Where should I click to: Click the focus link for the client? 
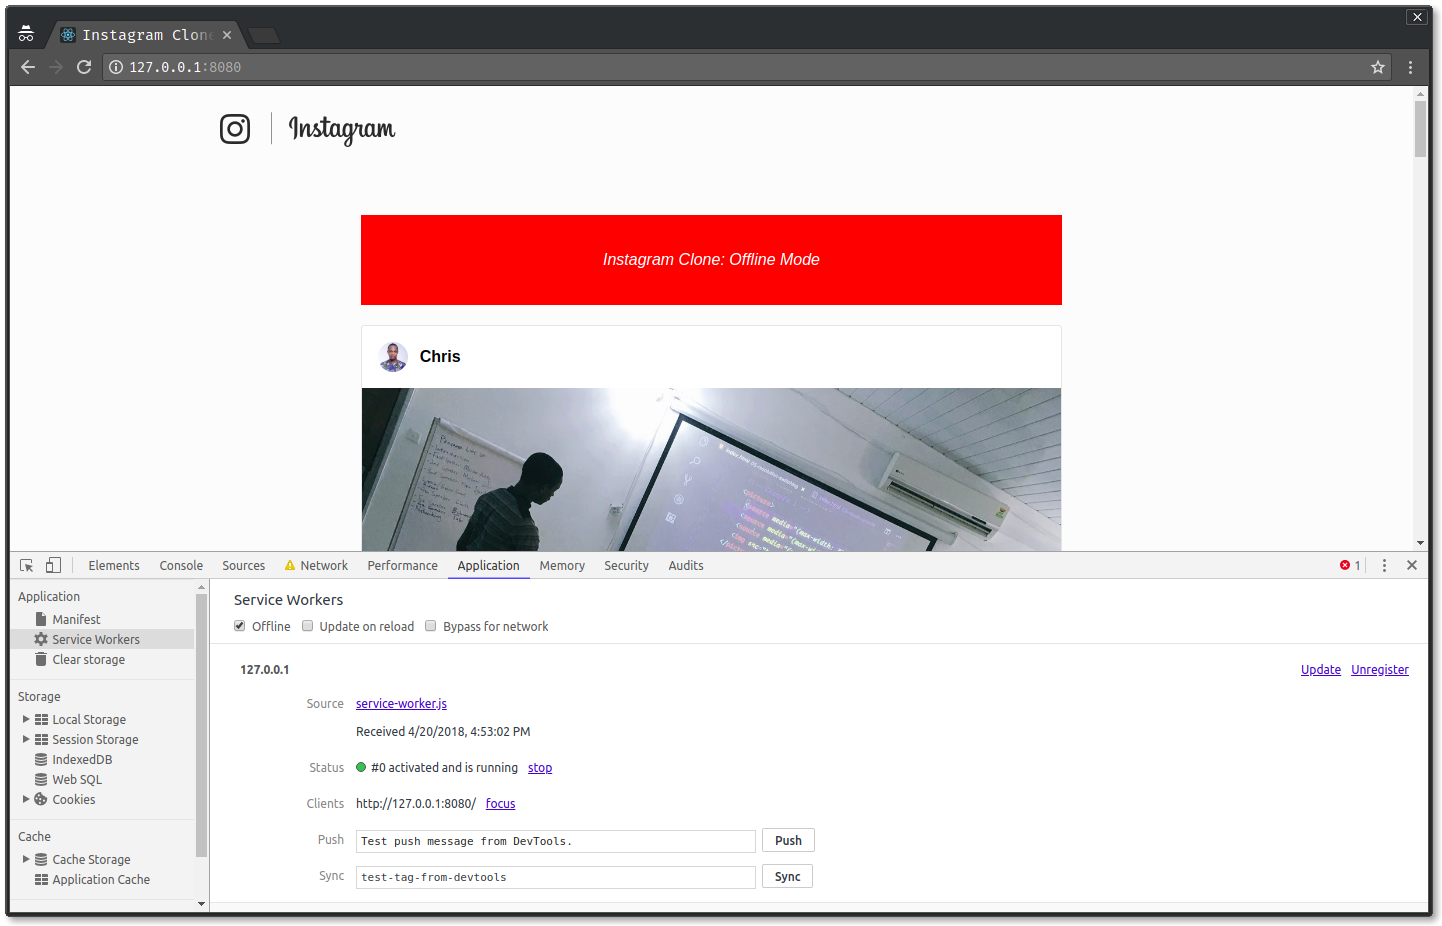(501, 803)
